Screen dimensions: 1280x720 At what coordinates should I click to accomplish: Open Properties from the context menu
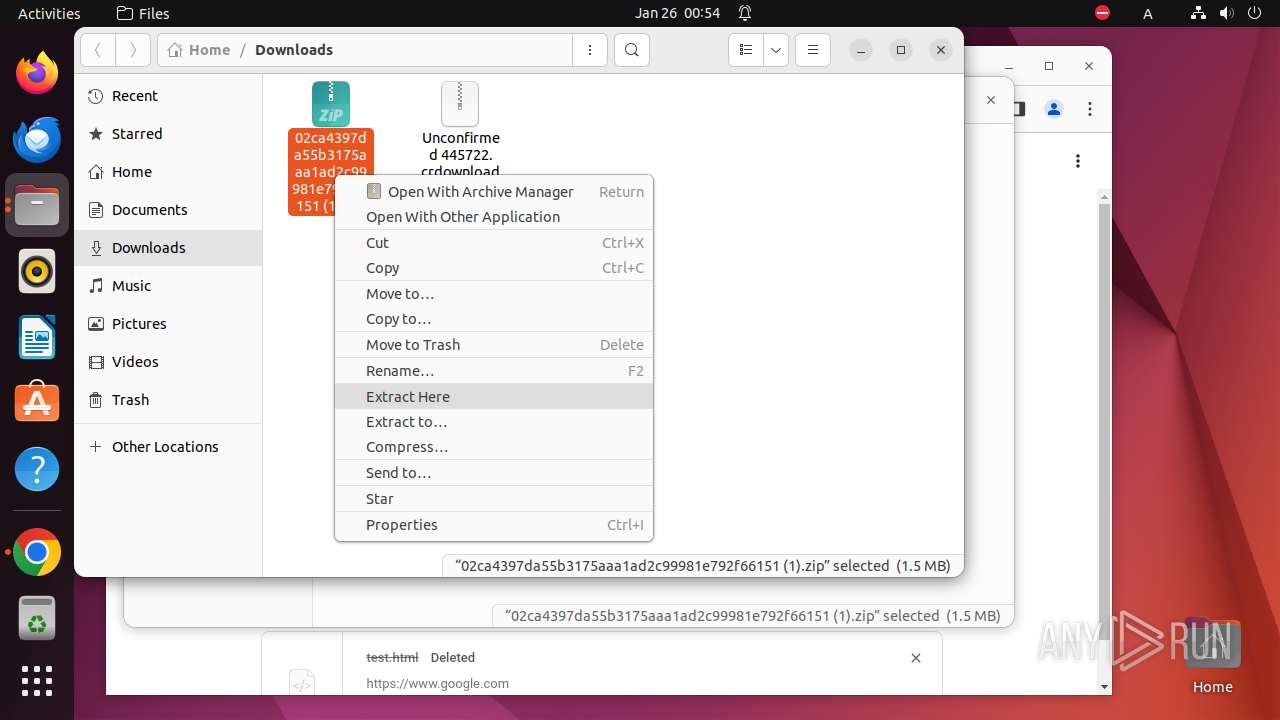494,525
